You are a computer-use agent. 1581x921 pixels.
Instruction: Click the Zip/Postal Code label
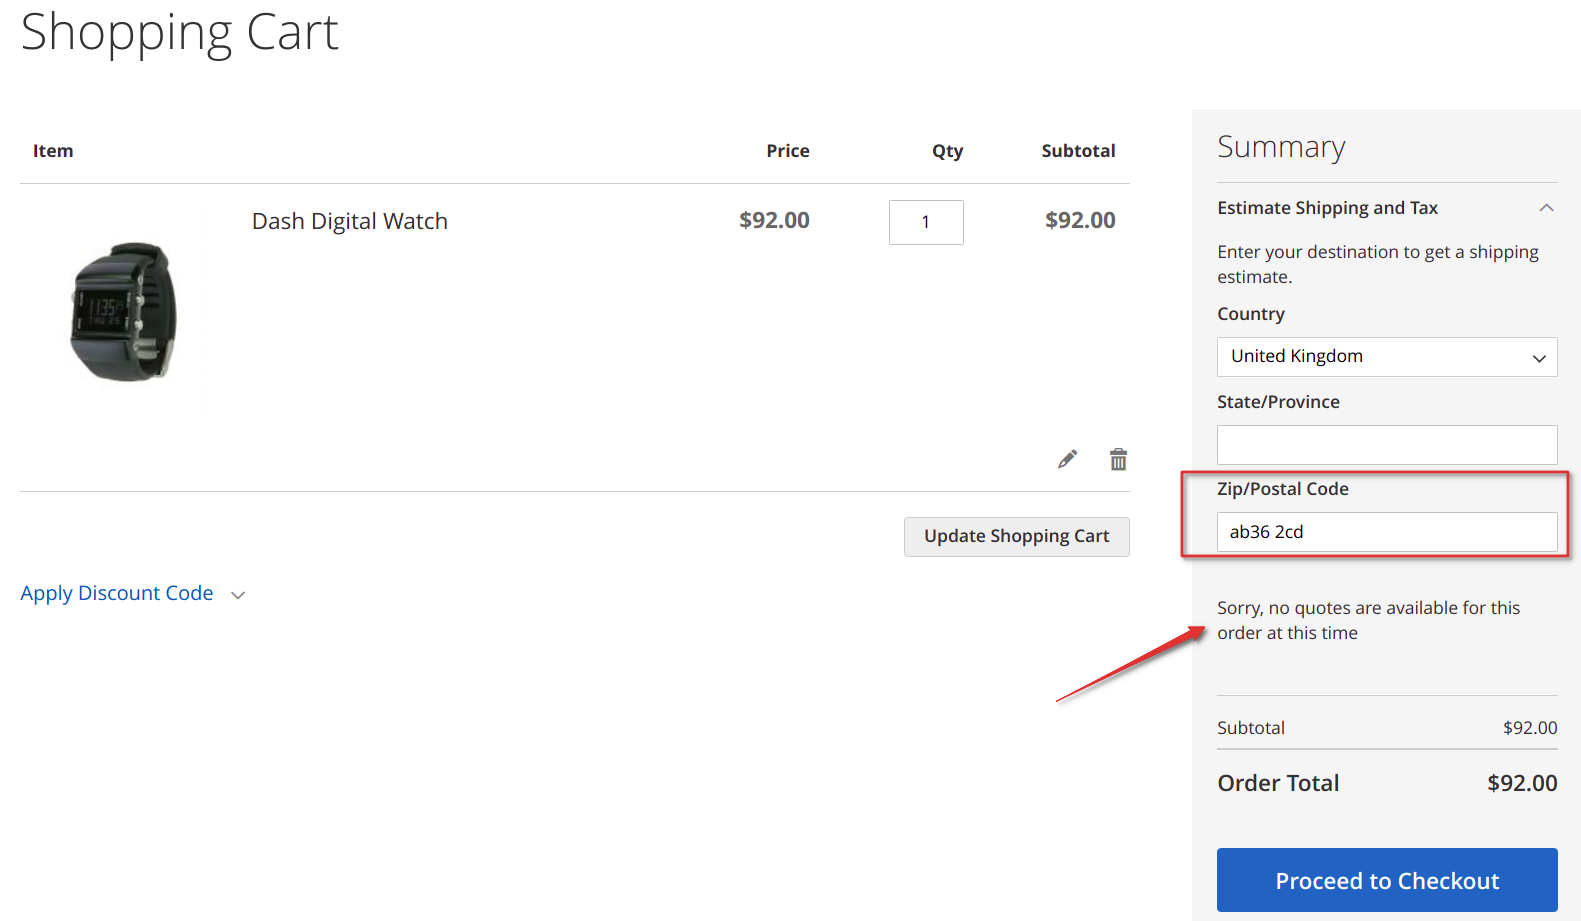(1283, 489)
